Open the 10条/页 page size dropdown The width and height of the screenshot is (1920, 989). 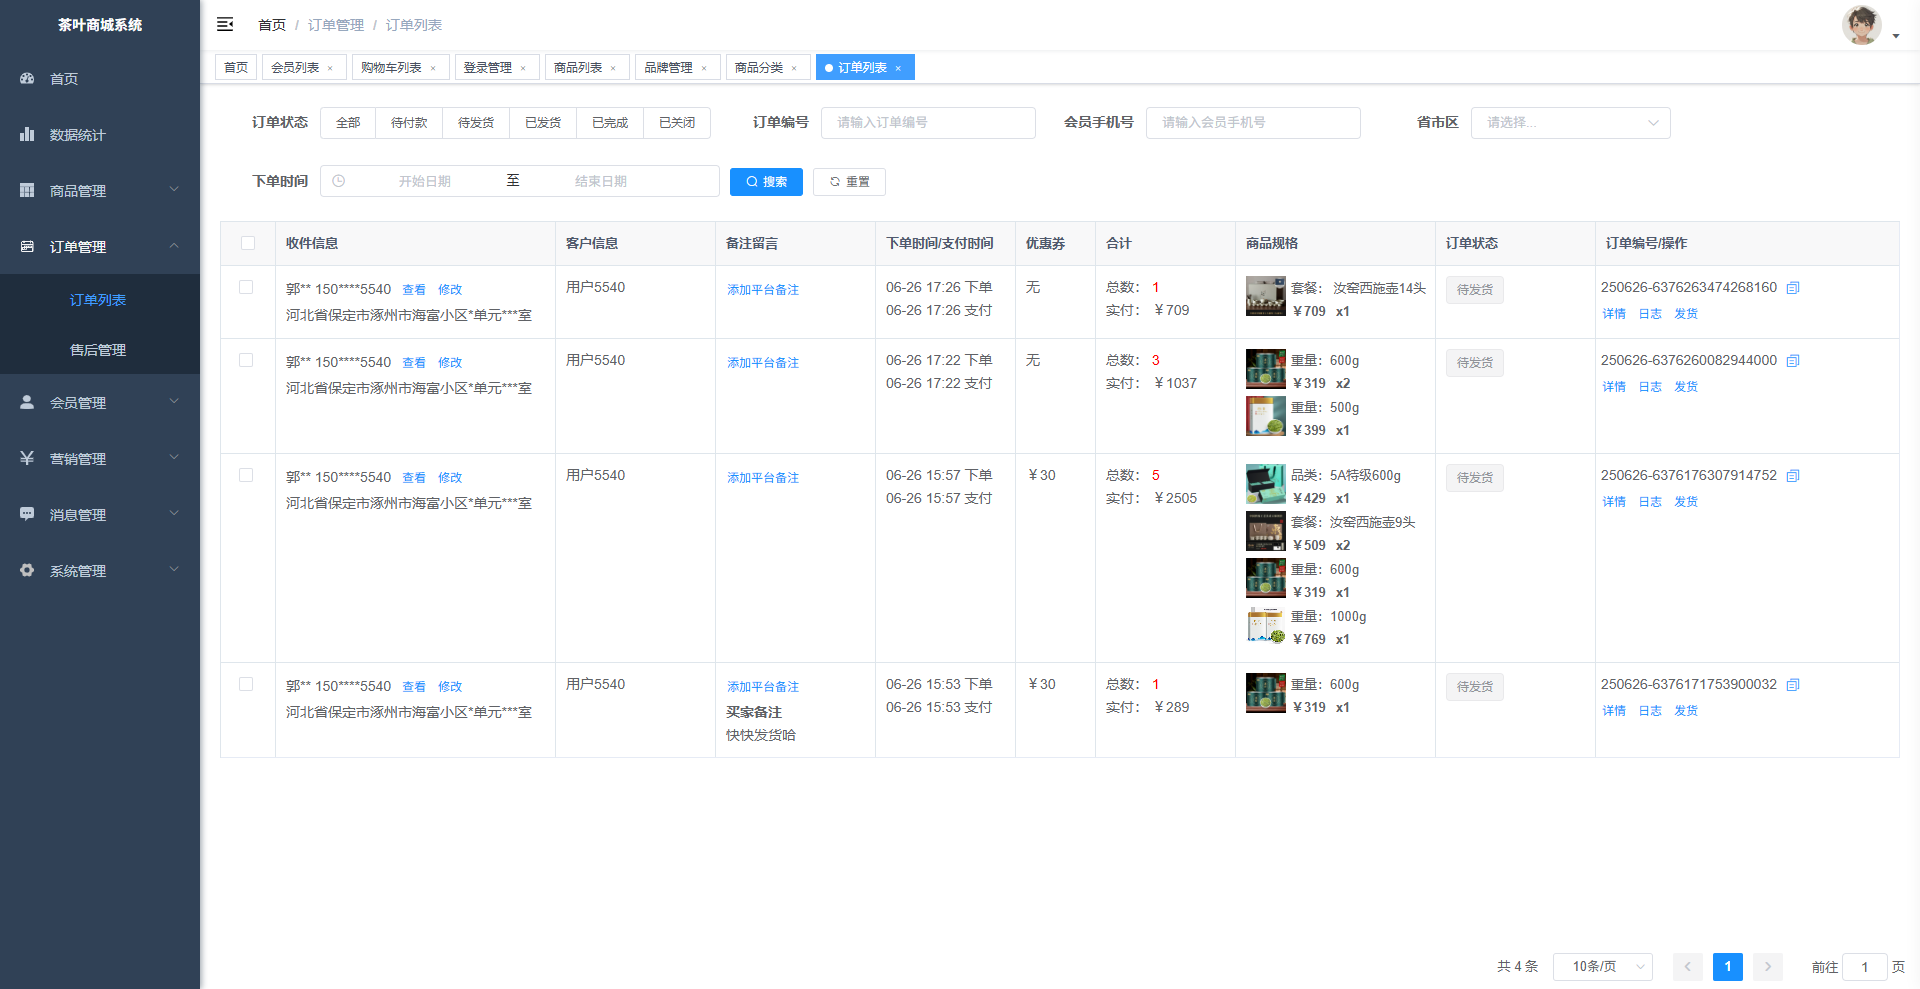(x=1602, y=966)
